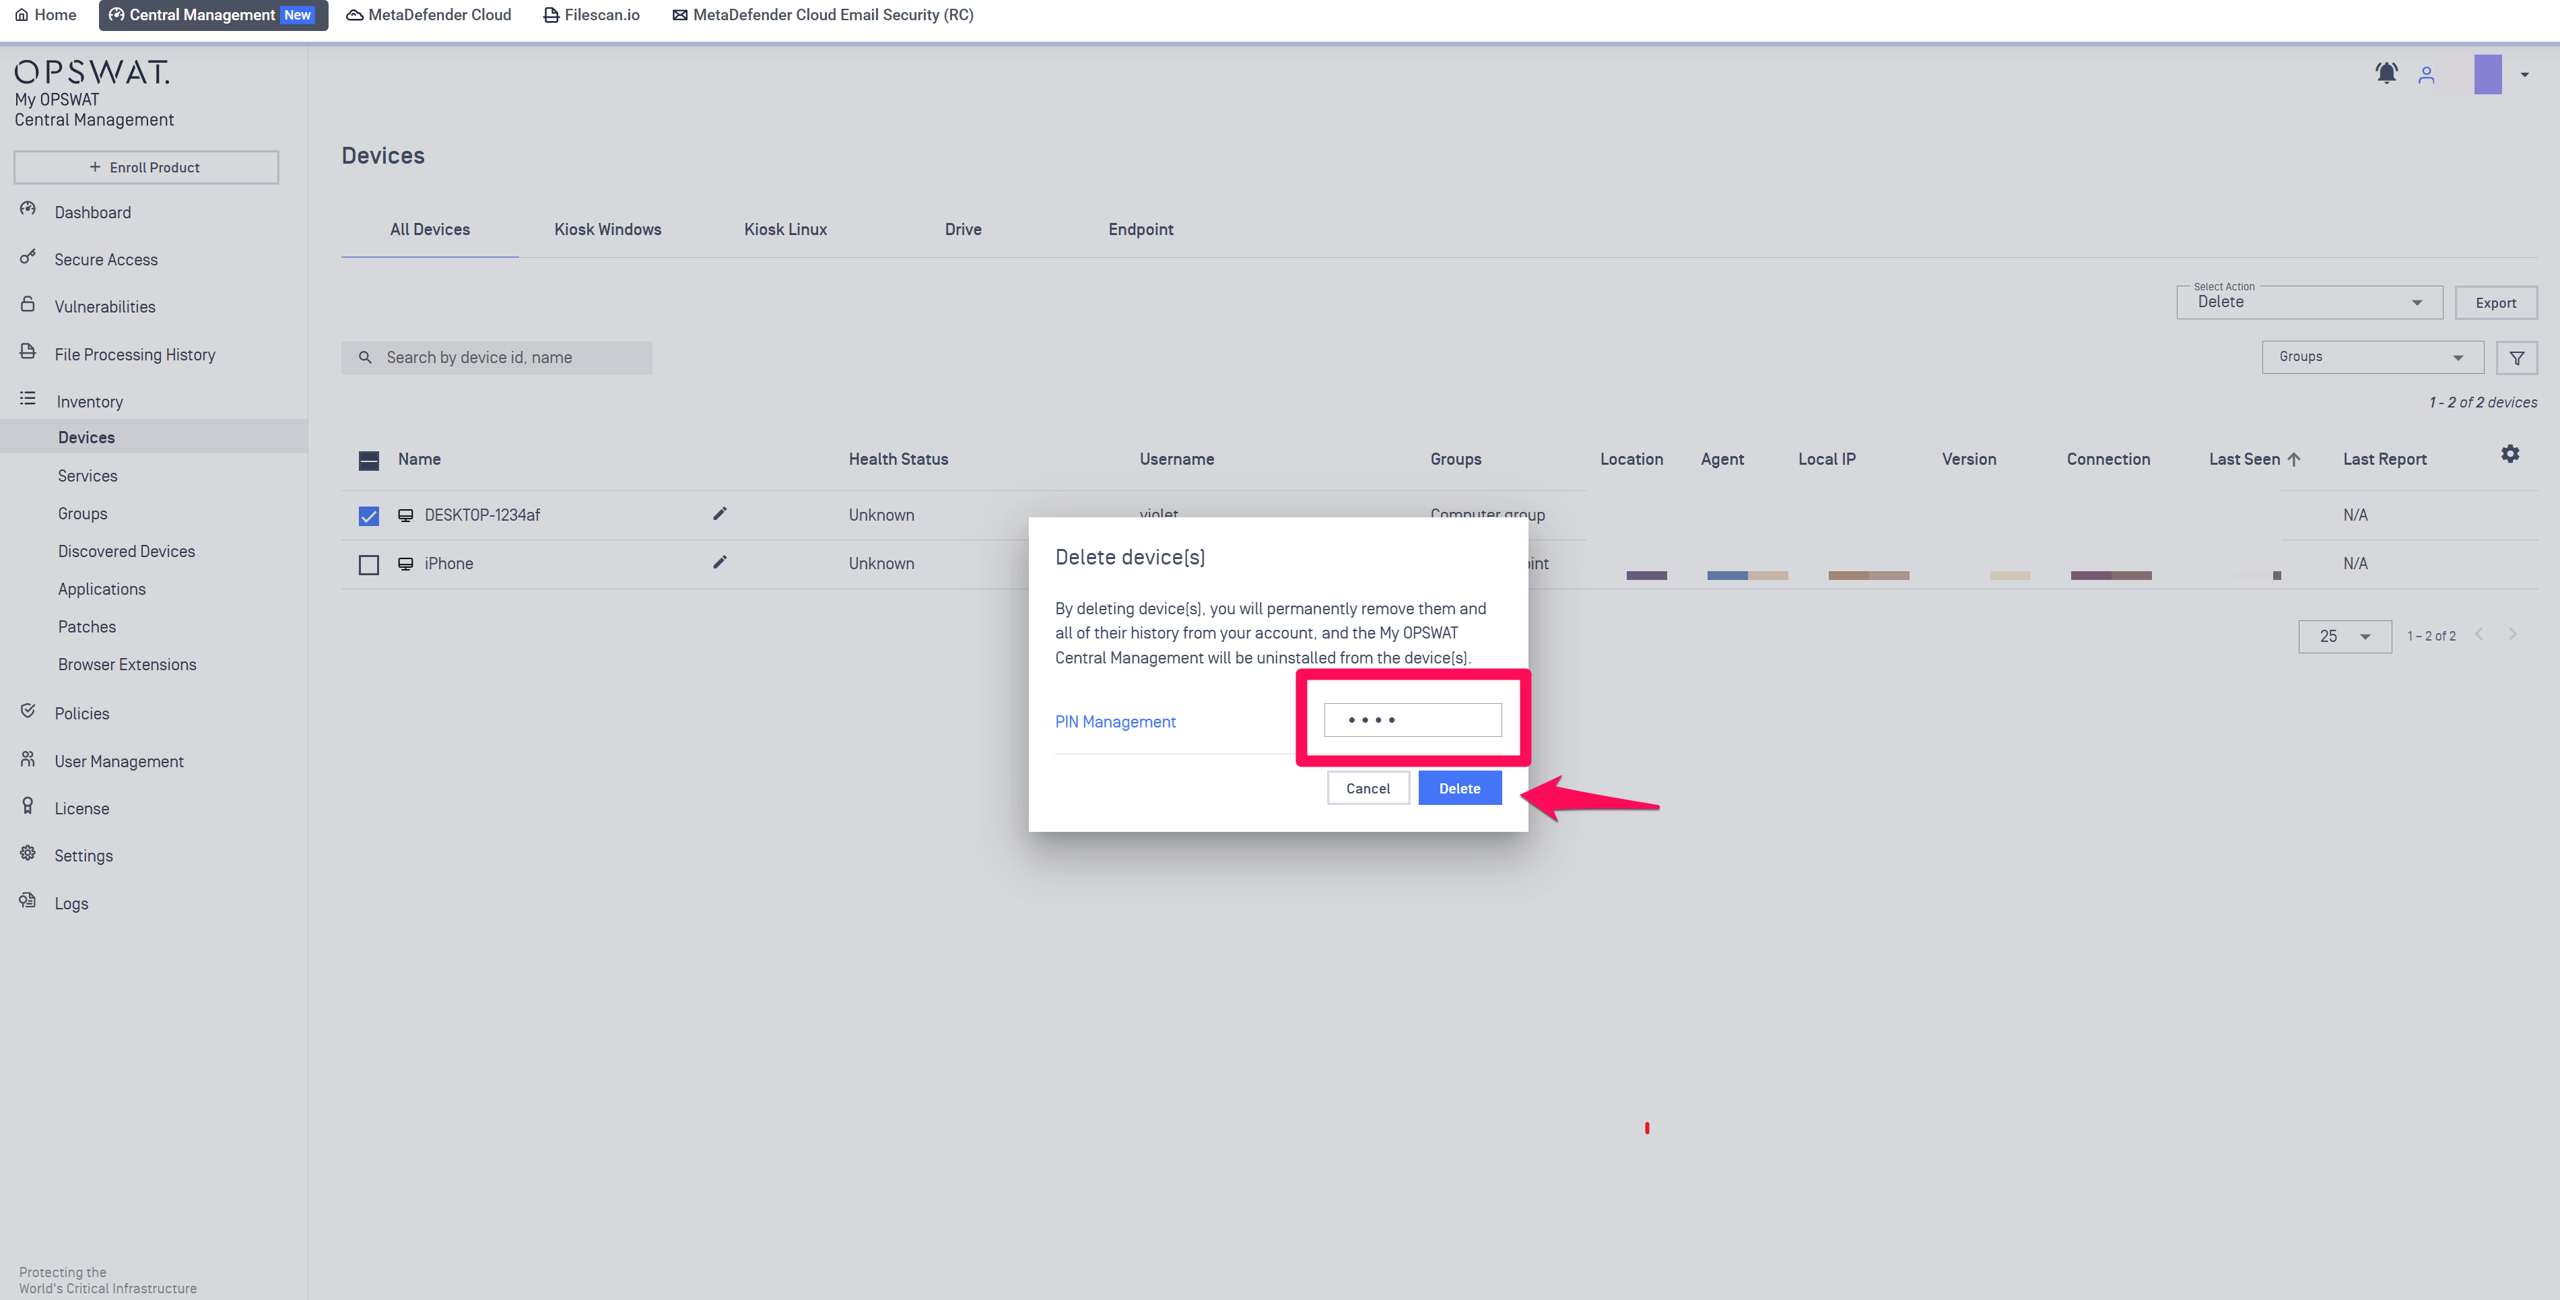
Task: Open table column settings gear
Action: point(2510,454)
